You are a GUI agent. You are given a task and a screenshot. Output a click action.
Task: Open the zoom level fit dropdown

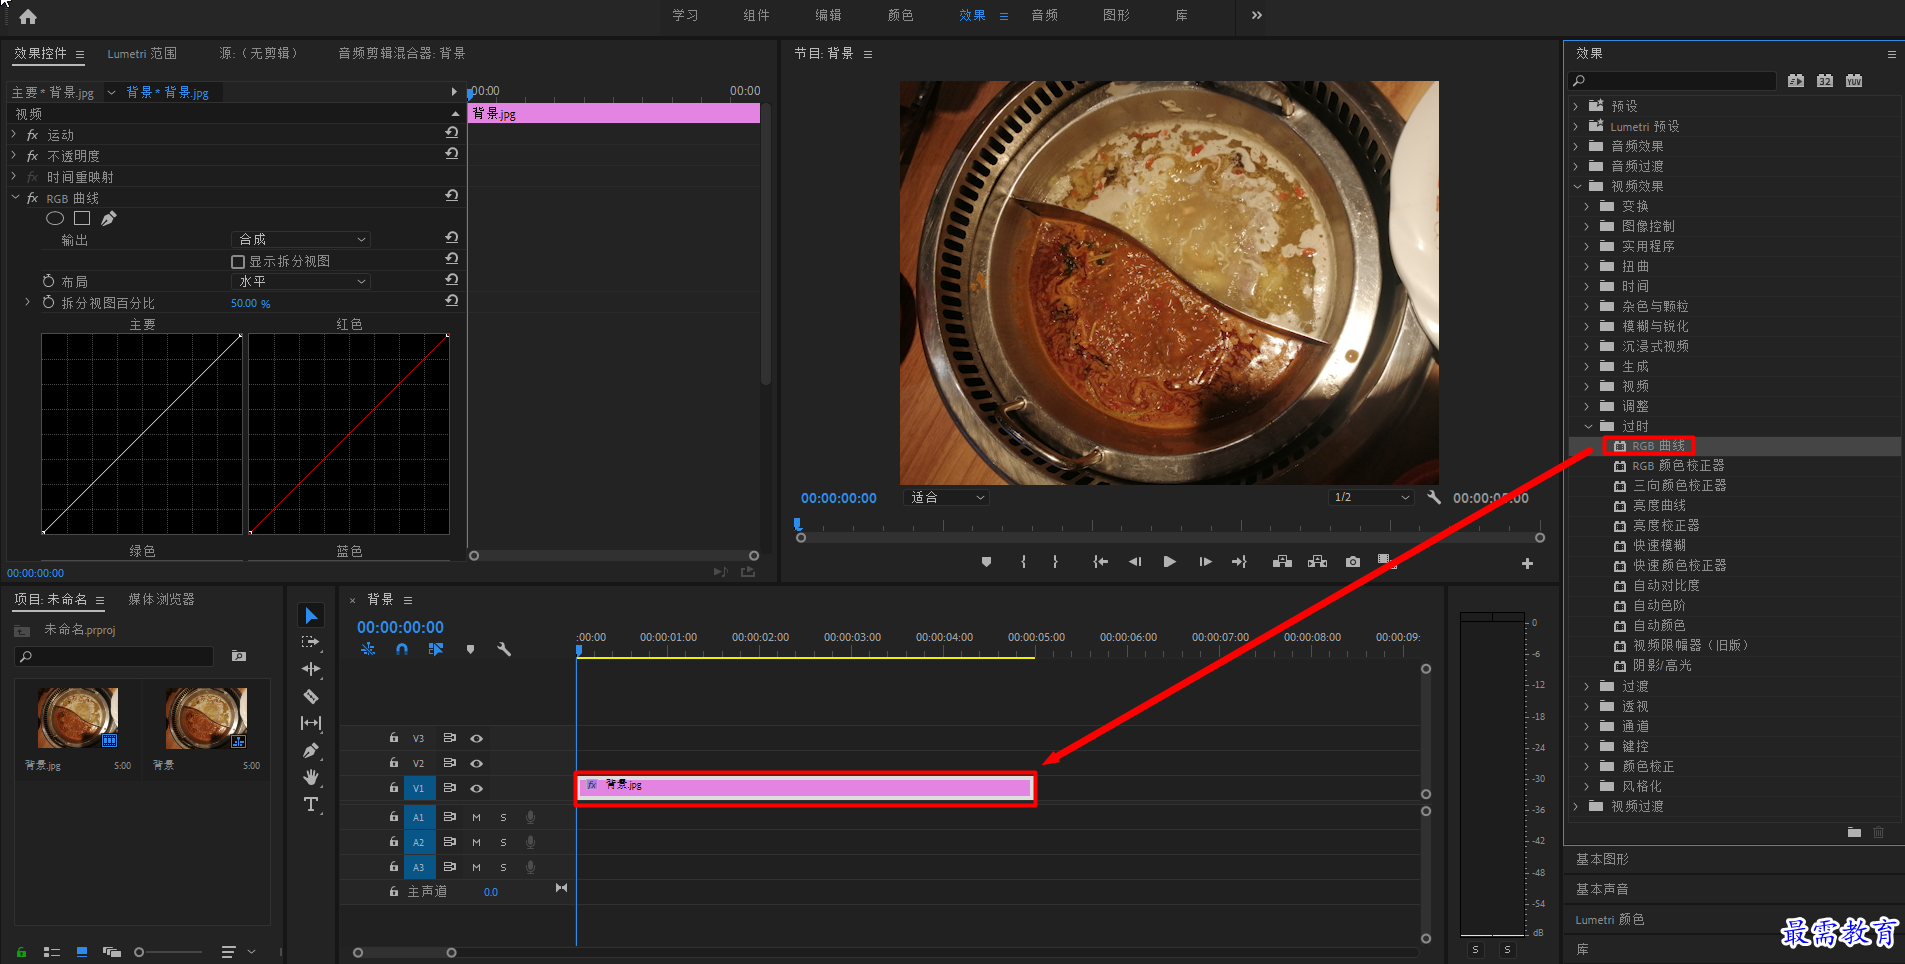[946, 497]
